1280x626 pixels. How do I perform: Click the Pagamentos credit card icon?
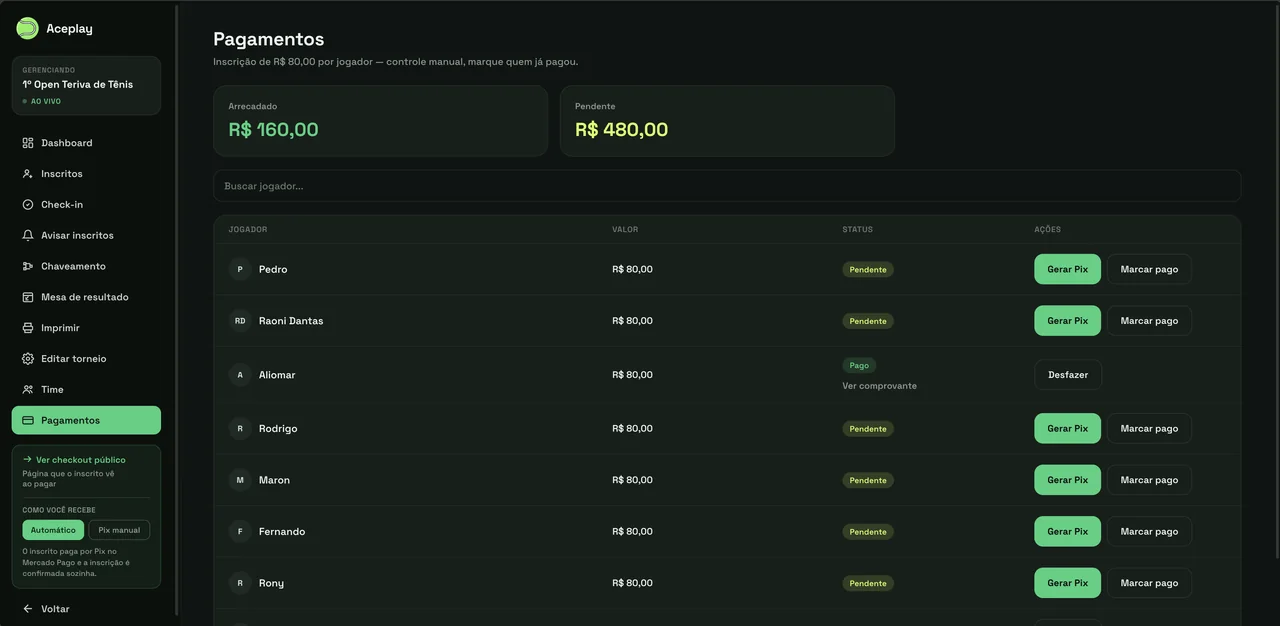tap(28, 421)
